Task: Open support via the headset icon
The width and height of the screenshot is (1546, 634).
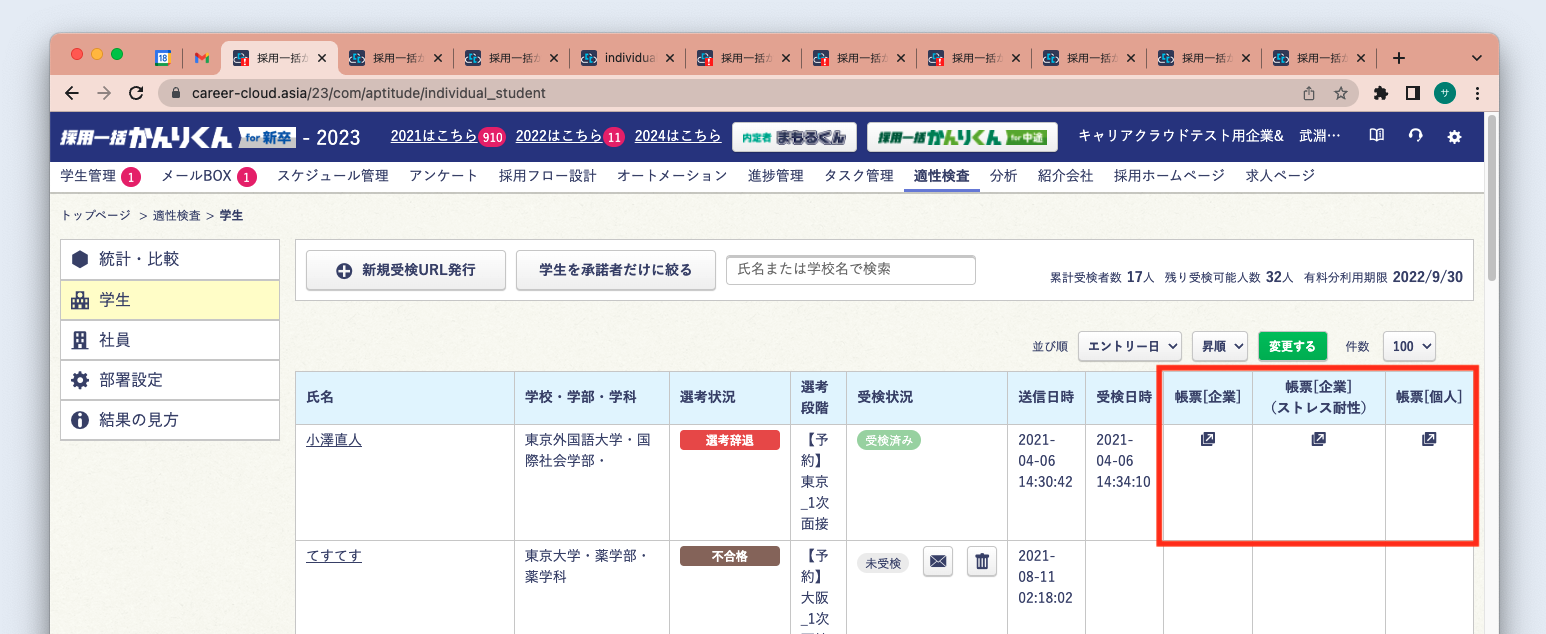Action: point(1415,136)
